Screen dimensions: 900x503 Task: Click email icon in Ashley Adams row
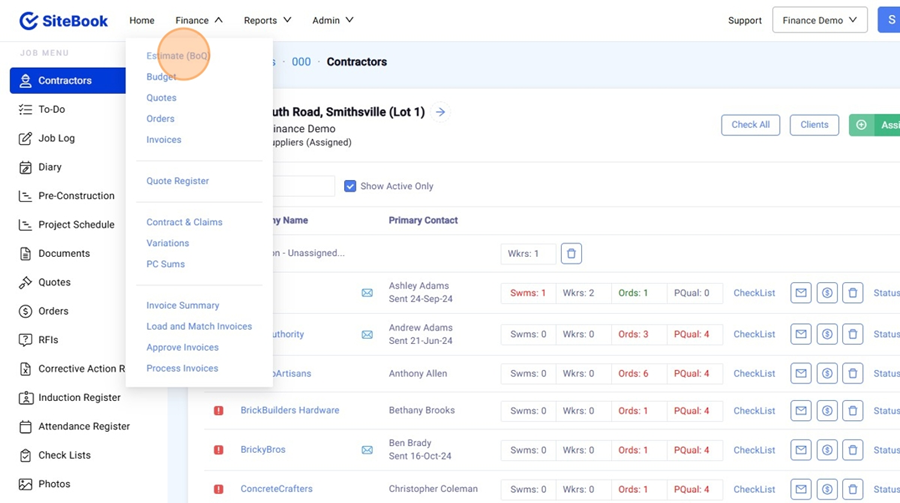[801, 293]
